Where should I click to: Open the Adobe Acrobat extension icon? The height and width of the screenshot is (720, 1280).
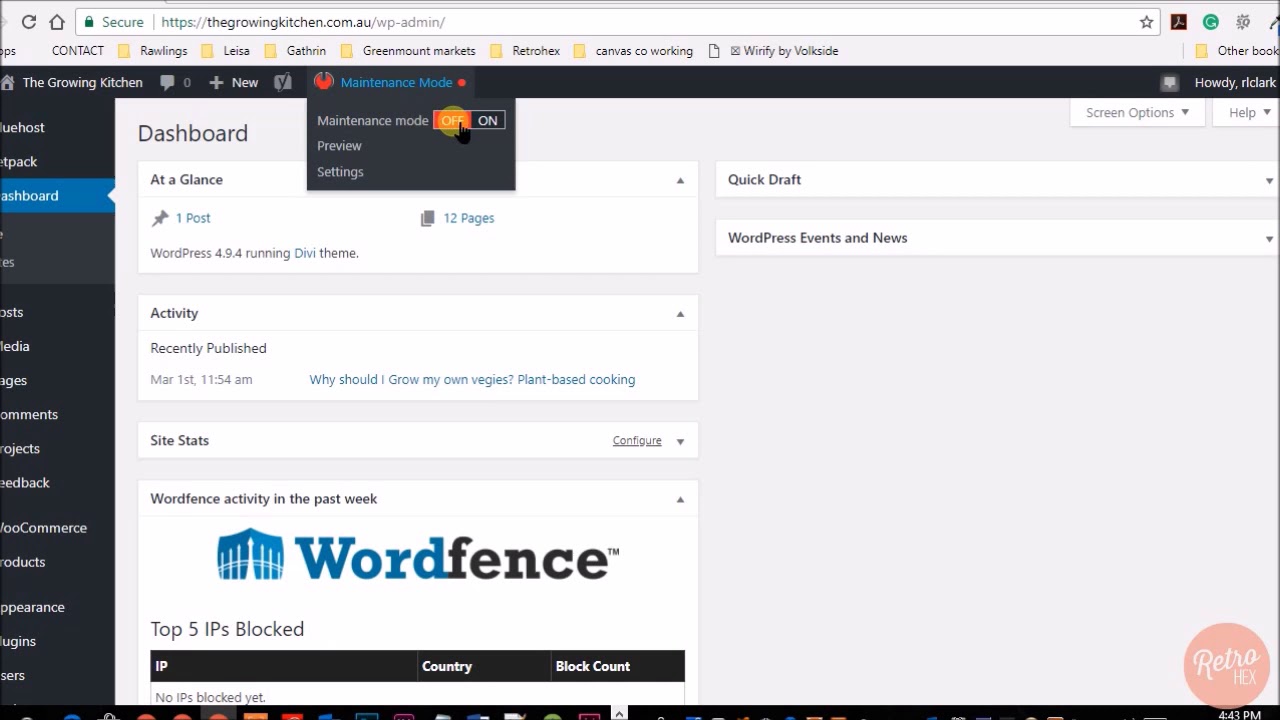[x=1179, y=22]
